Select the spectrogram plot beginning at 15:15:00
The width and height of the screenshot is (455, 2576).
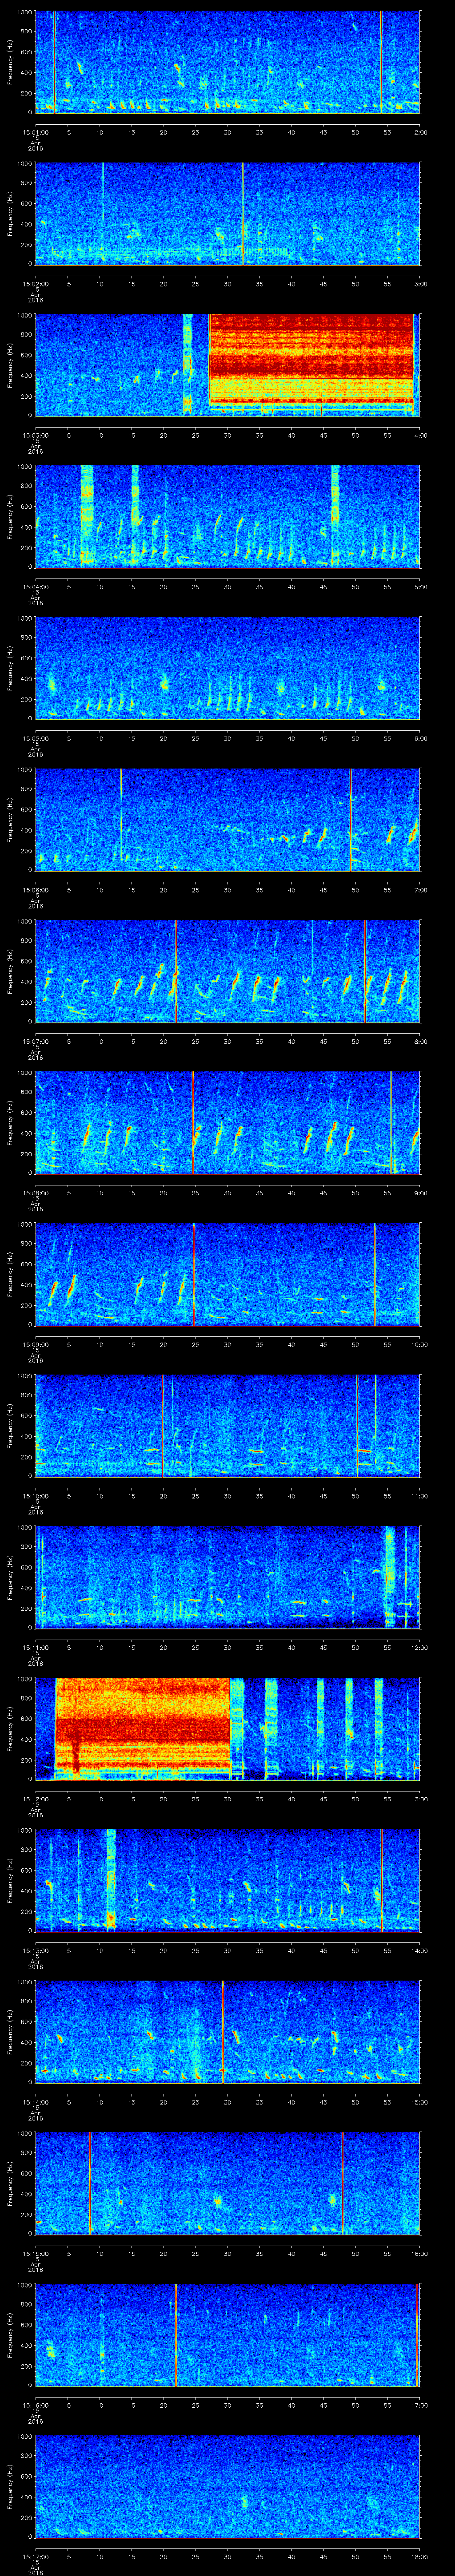227,2184
